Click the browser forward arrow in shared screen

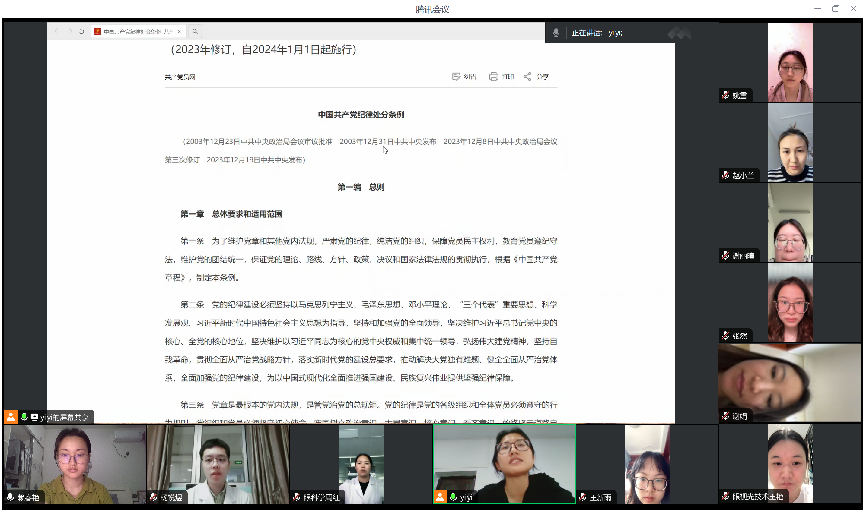[x=69, y=31]
